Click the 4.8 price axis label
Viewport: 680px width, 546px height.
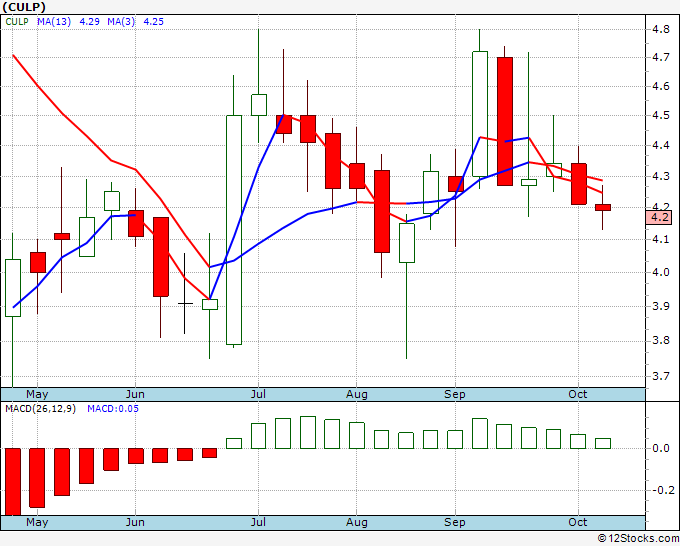(x=661, y=29)
